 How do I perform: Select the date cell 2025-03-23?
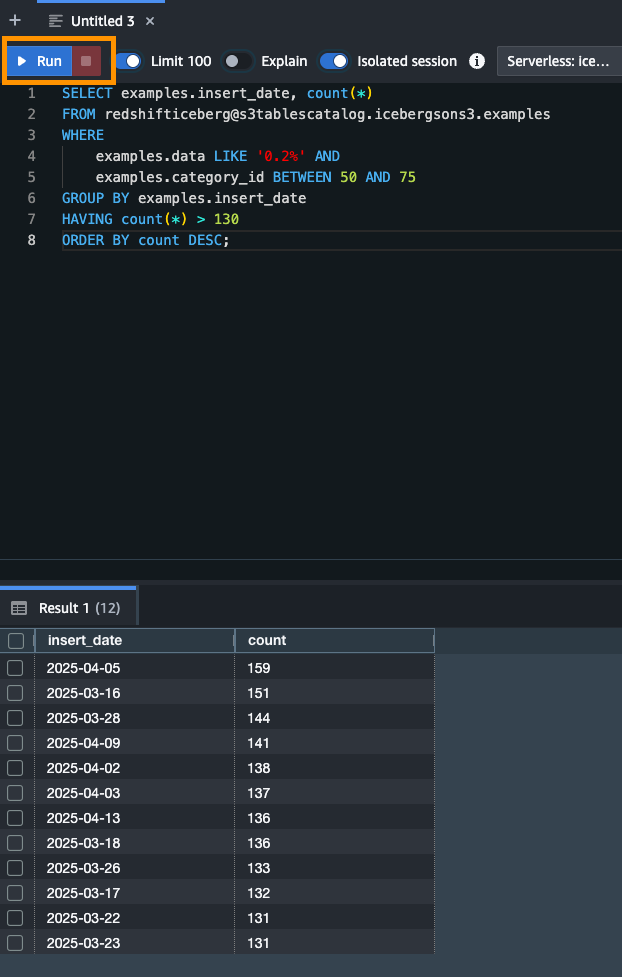(x=135, y=942)
